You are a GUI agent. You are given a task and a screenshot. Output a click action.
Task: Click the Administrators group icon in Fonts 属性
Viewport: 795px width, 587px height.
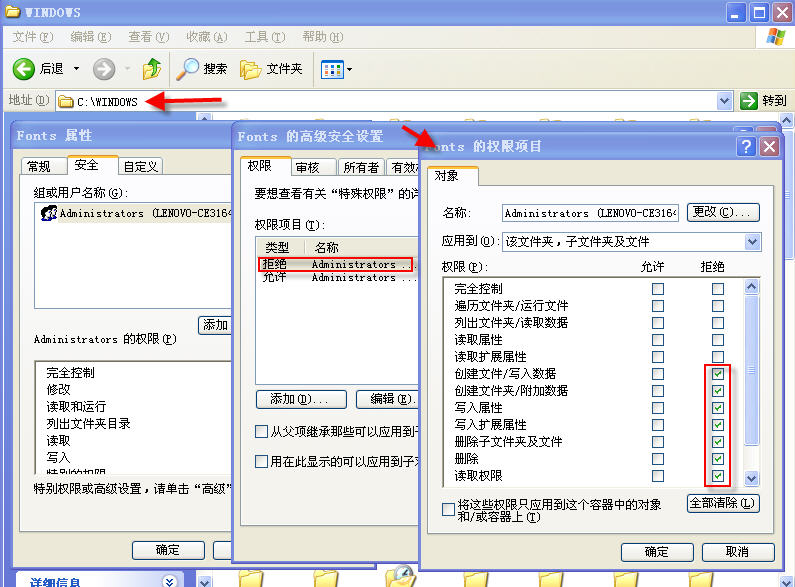[49, 213]
